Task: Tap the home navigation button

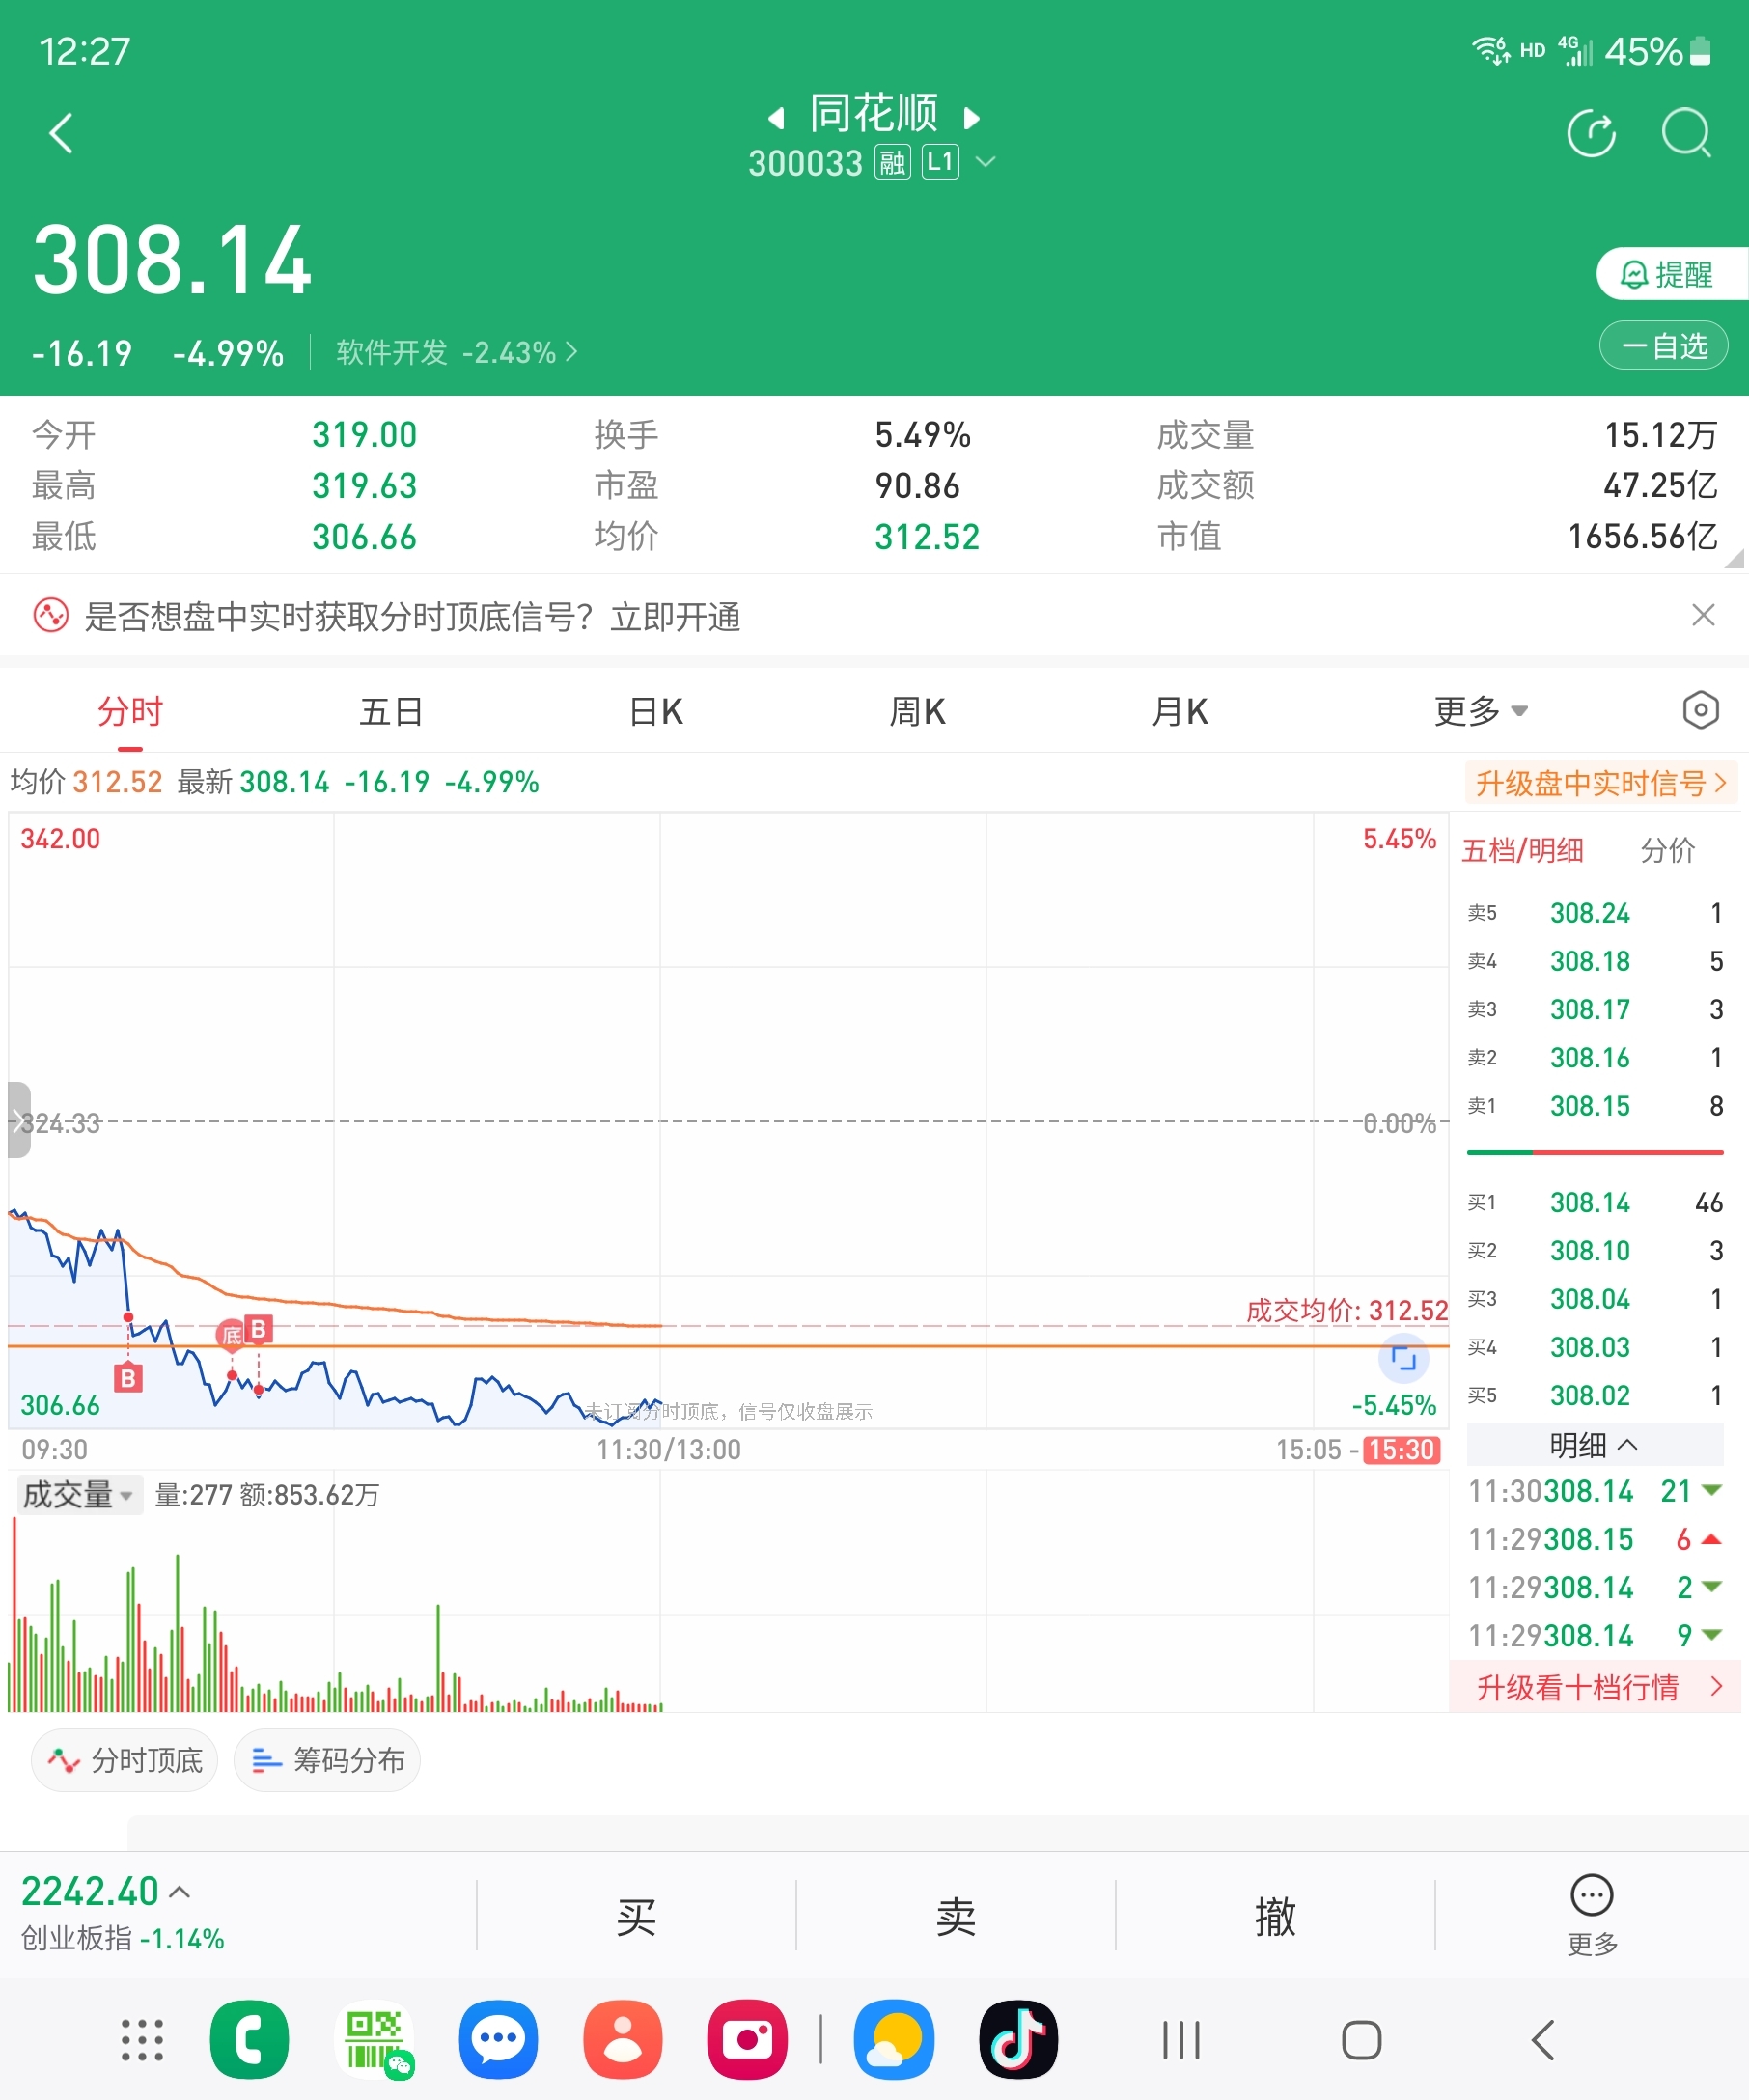Action: 1361,2040
